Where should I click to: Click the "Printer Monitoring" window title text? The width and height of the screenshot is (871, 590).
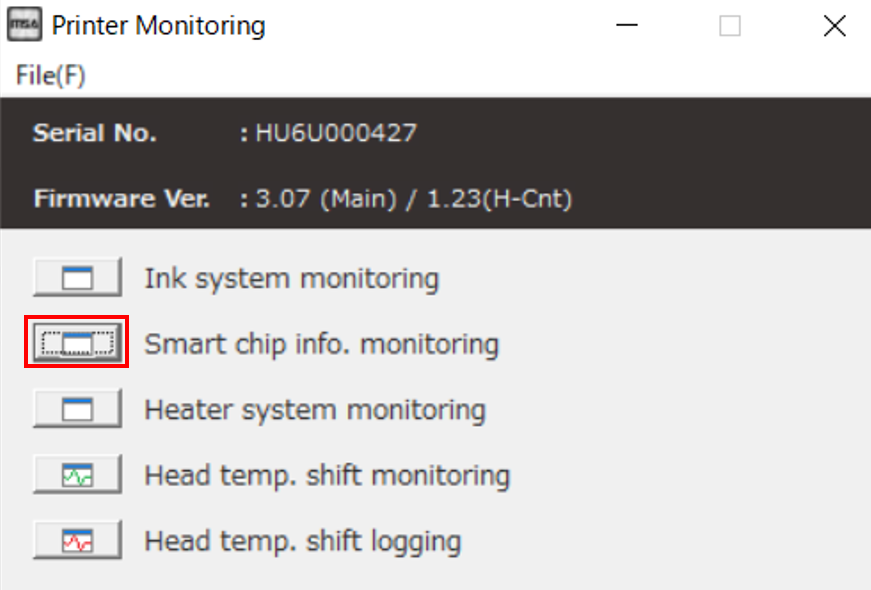pyautogui.click(x=158, y=26)
